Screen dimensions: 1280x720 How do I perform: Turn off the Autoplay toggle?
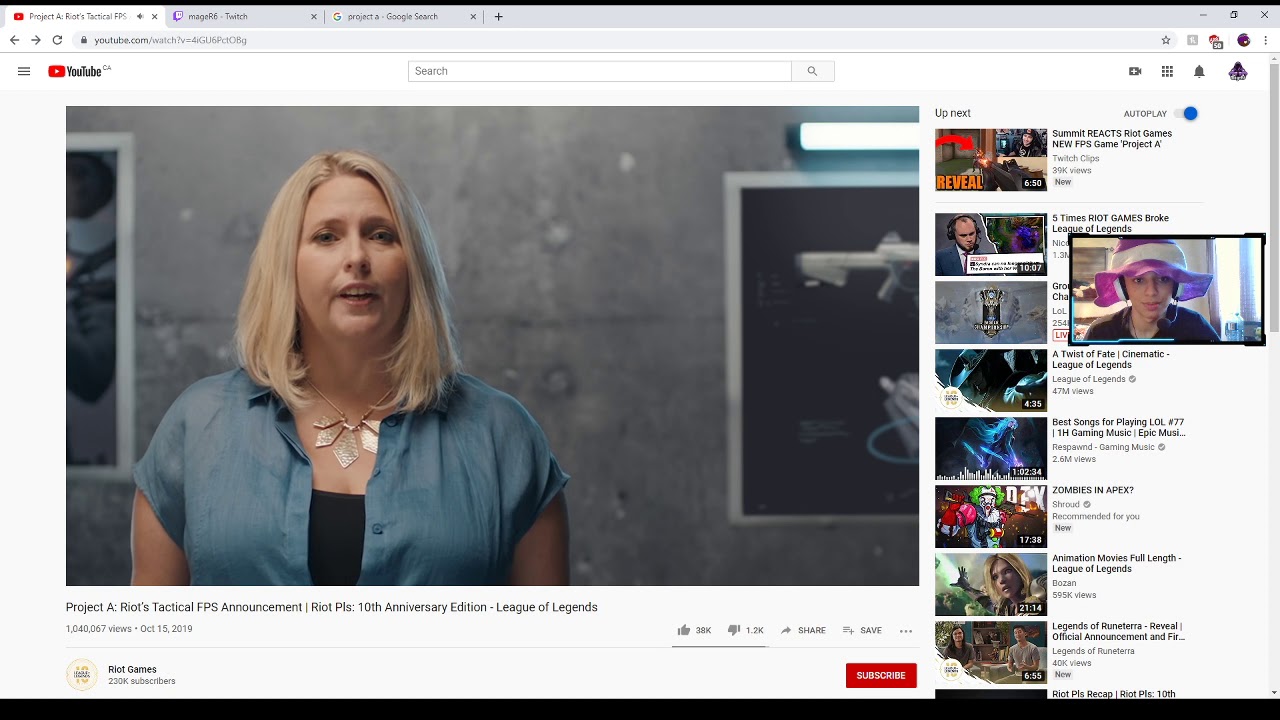coord(1186,114)
